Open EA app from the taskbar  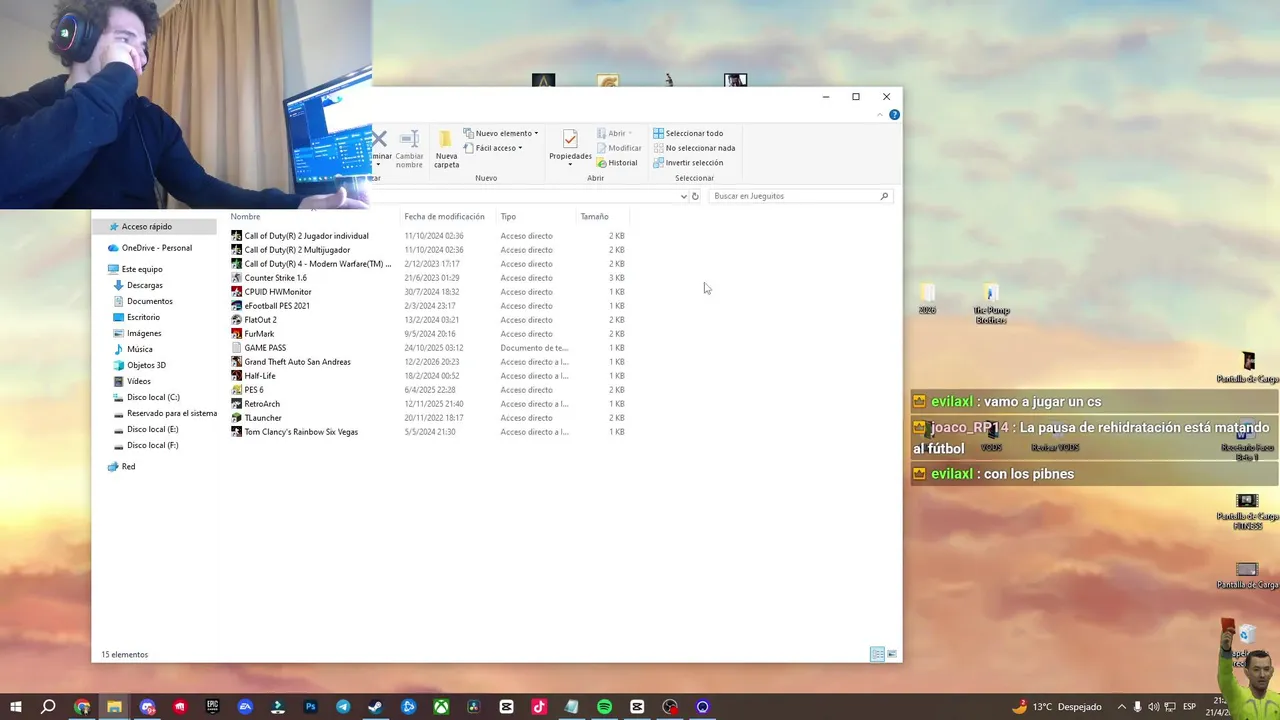point(245,707)
